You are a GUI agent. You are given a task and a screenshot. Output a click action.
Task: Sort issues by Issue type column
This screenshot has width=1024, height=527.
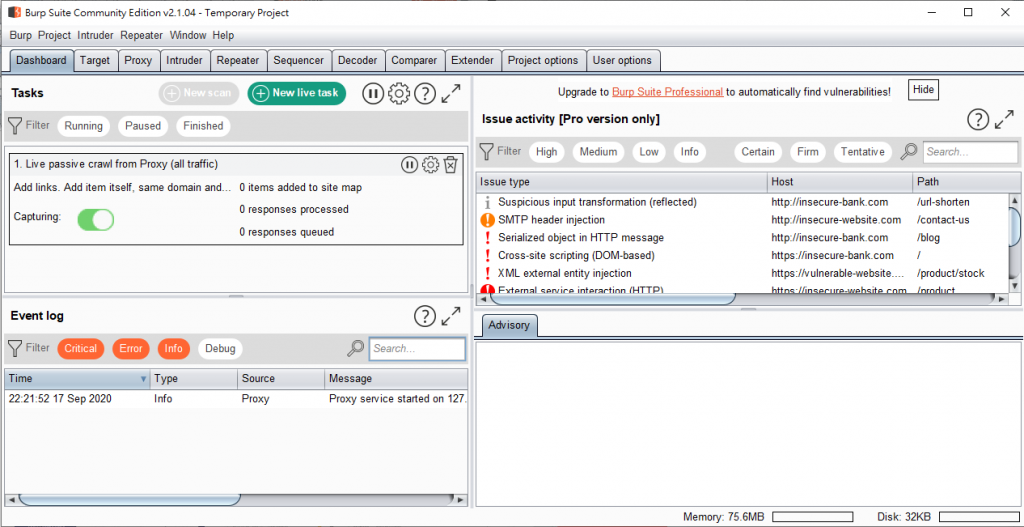click(x=622, y=182)
